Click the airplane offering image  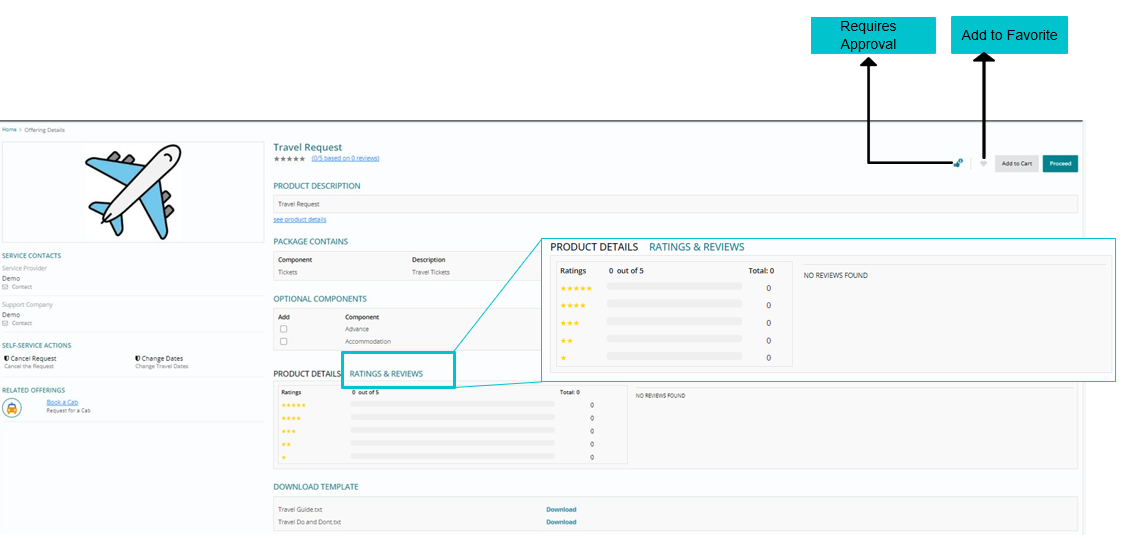[x=133, y=192]
